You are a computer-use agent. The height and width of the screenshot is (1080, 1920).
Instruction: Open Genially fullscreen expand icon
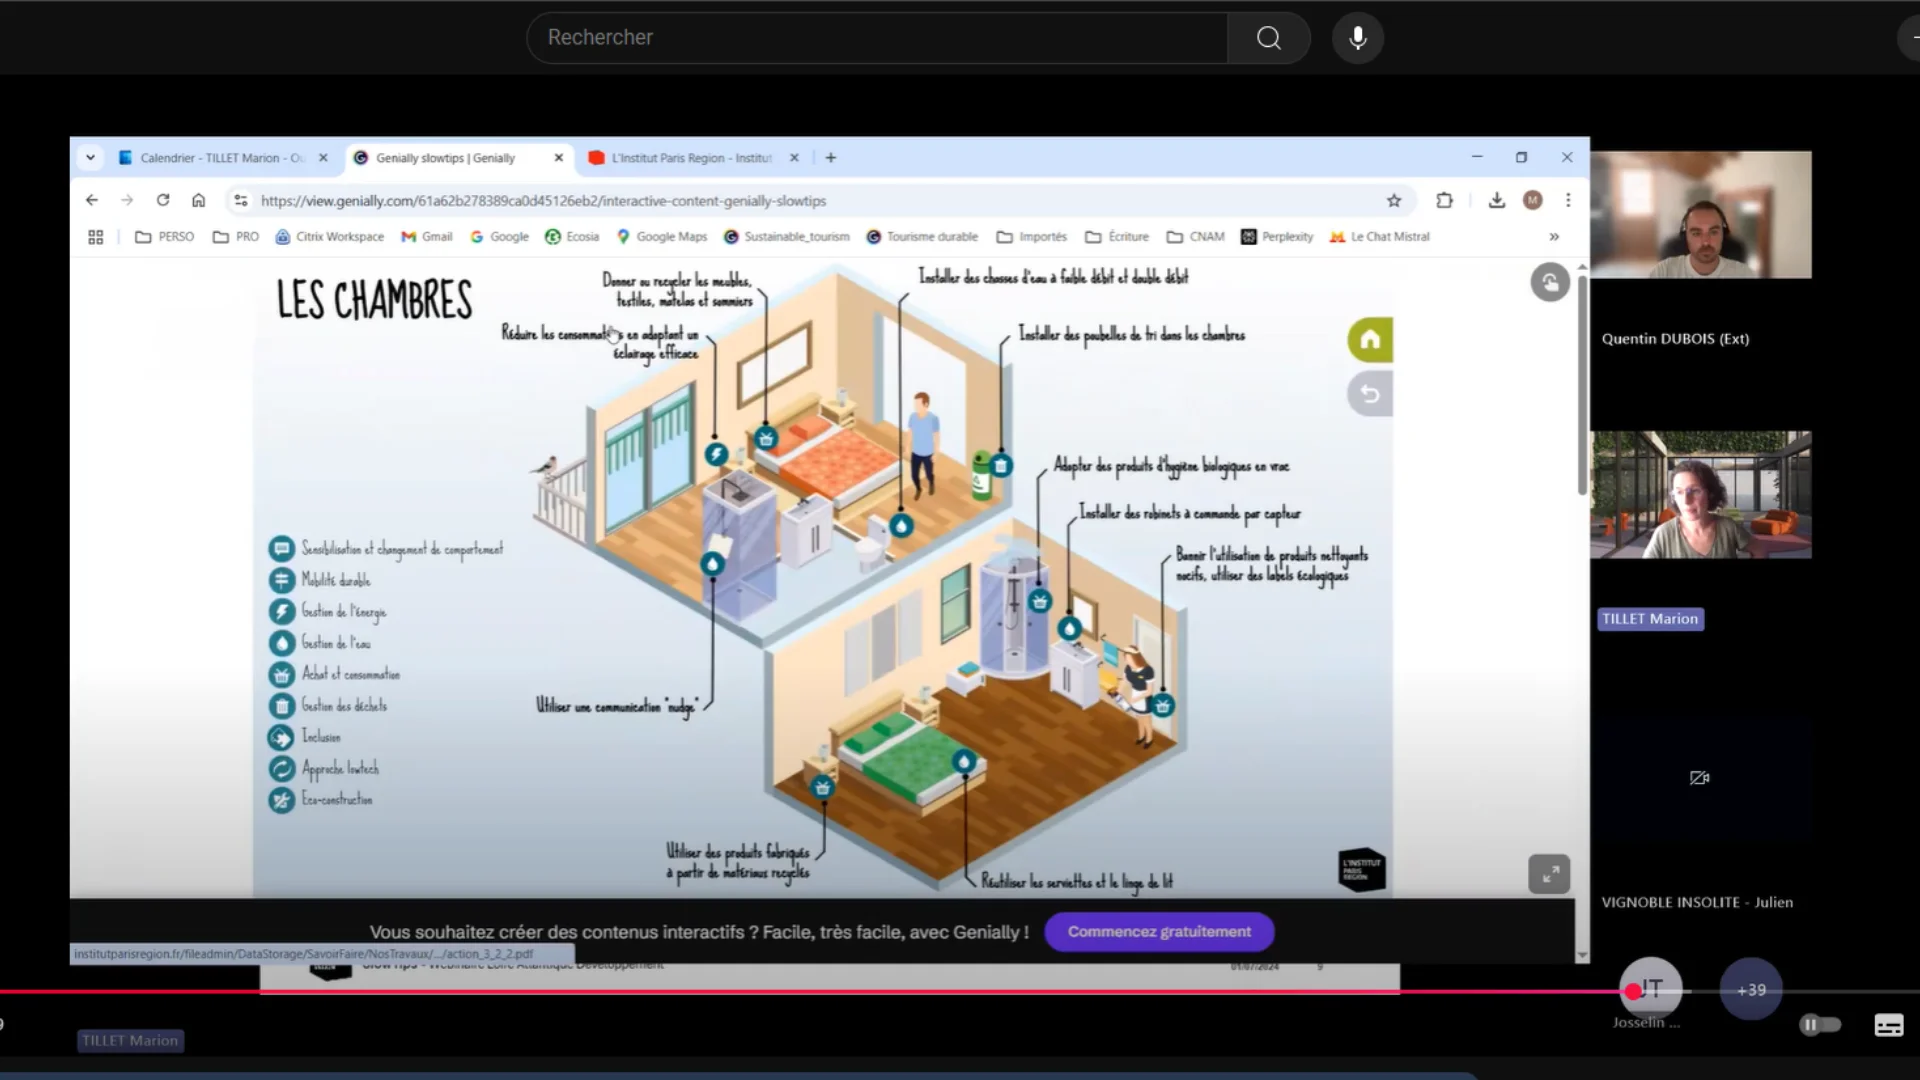(1549, 875)
